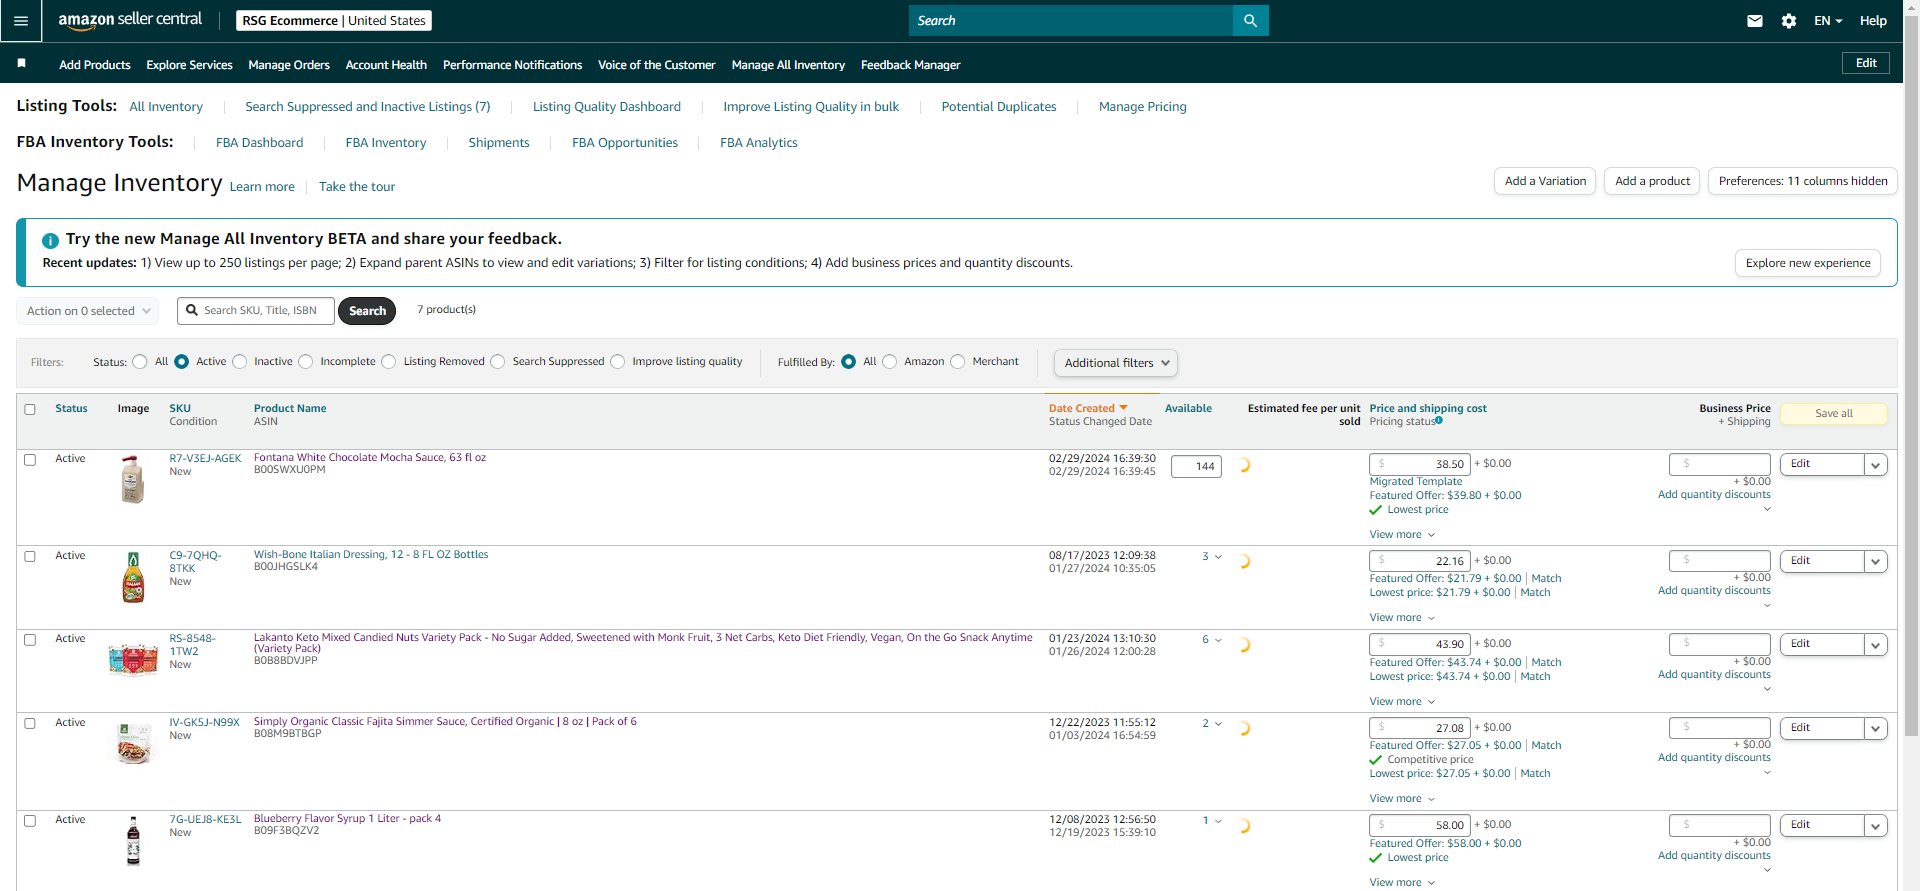Open the settings gear icon
Viewport: 1920px width, 891px height.
1789,21
